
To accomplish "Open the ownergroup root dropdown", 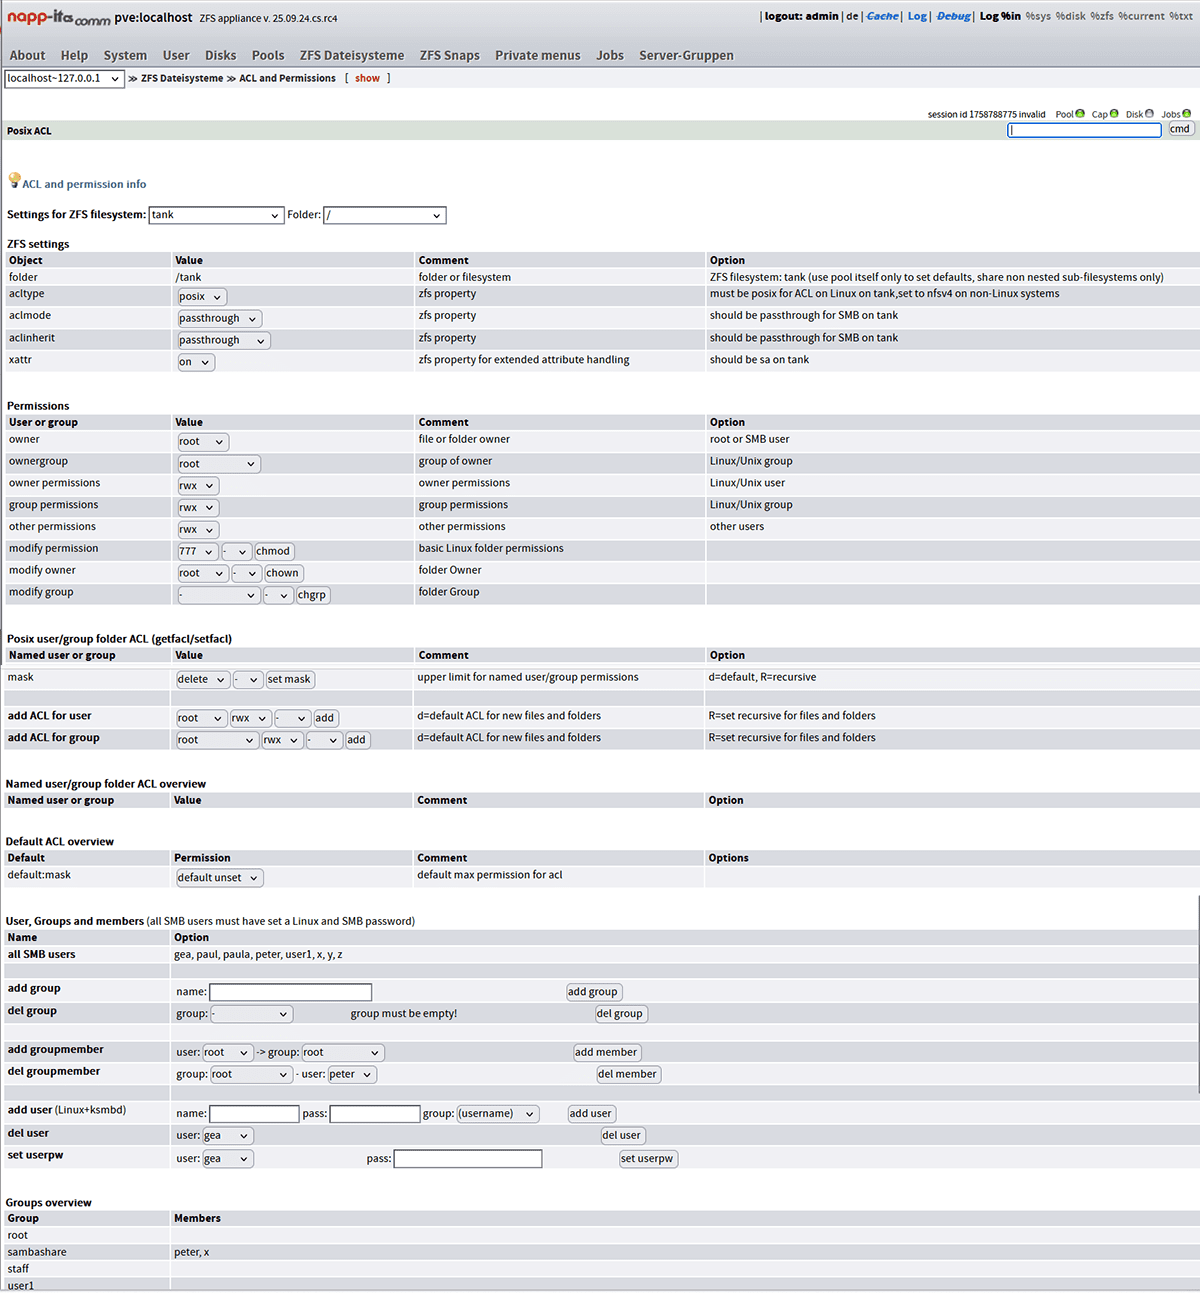I will [x=219, y=464].
